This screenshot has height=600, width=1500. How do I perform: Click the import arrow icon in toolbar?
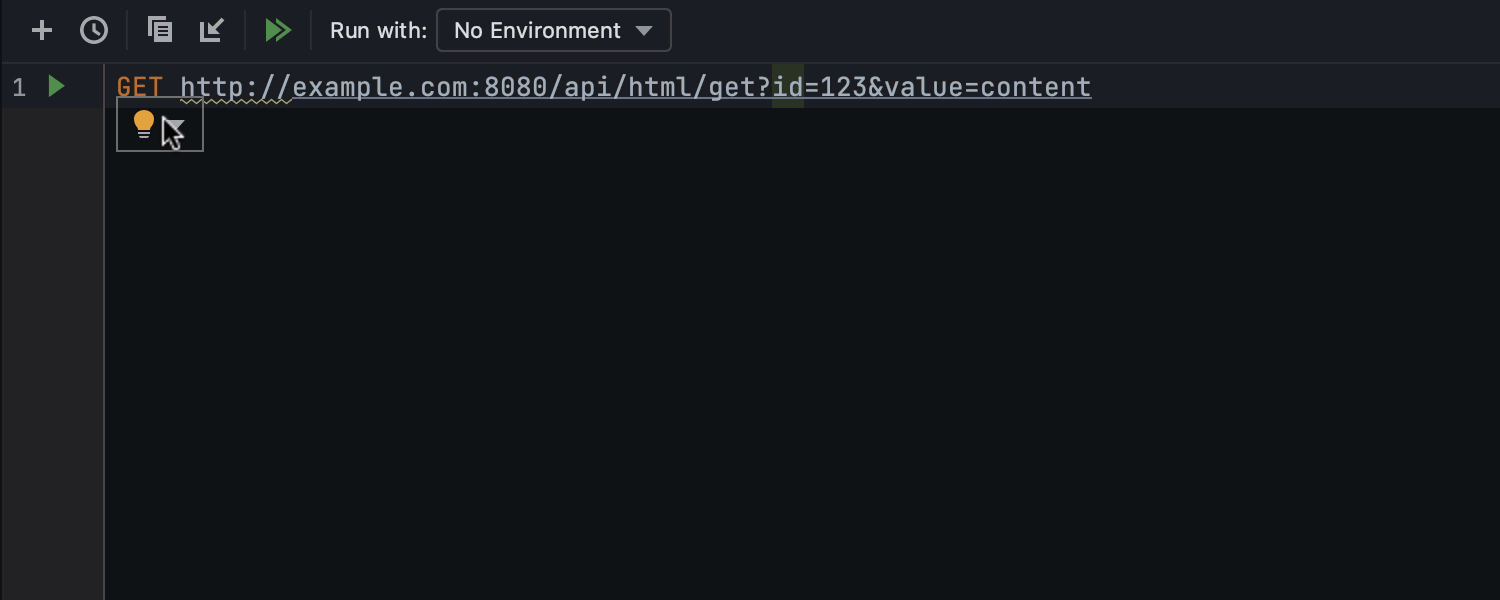pos(211,30)
